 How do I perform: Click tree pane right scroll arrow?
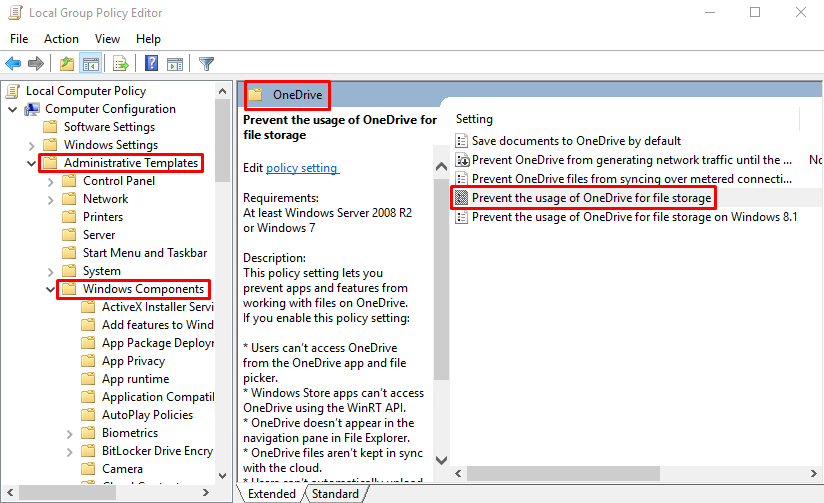point(205,492)
